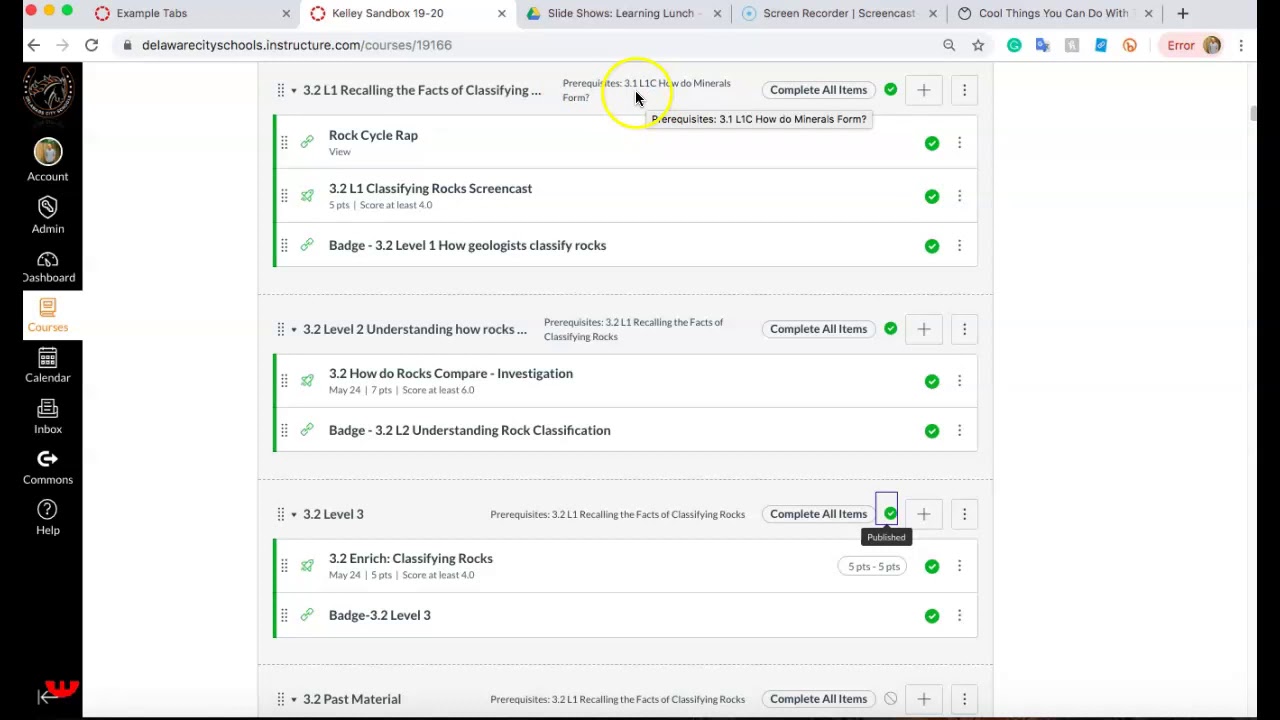Collapse the 3.2 Level 2 Understanding module
The image size is (1280, 720).
293,329
